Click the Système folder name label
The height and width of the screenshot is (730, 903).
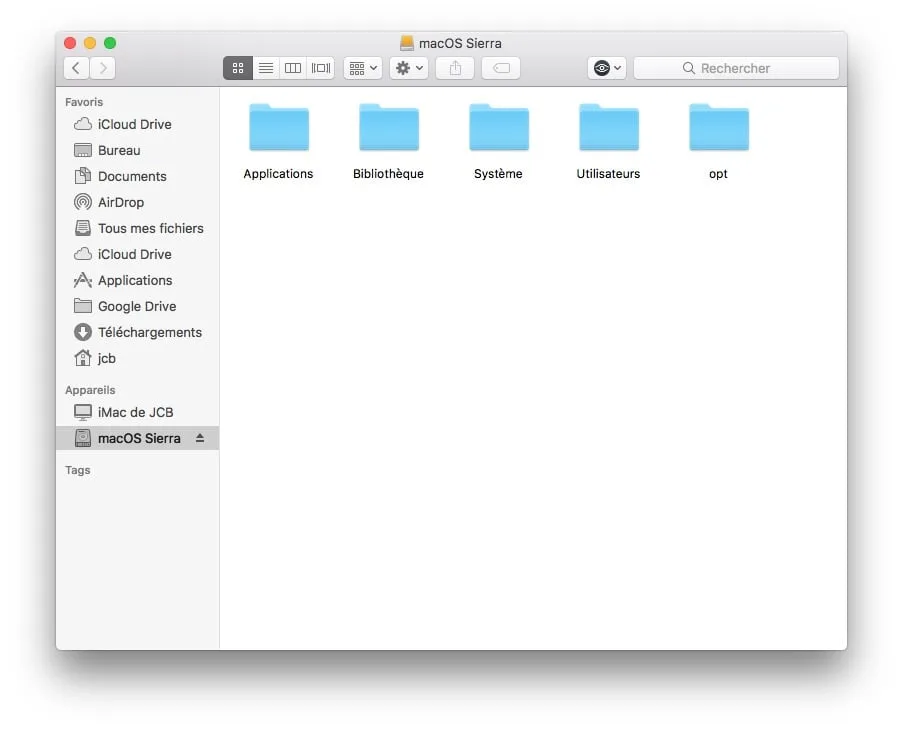pos(498,174)
